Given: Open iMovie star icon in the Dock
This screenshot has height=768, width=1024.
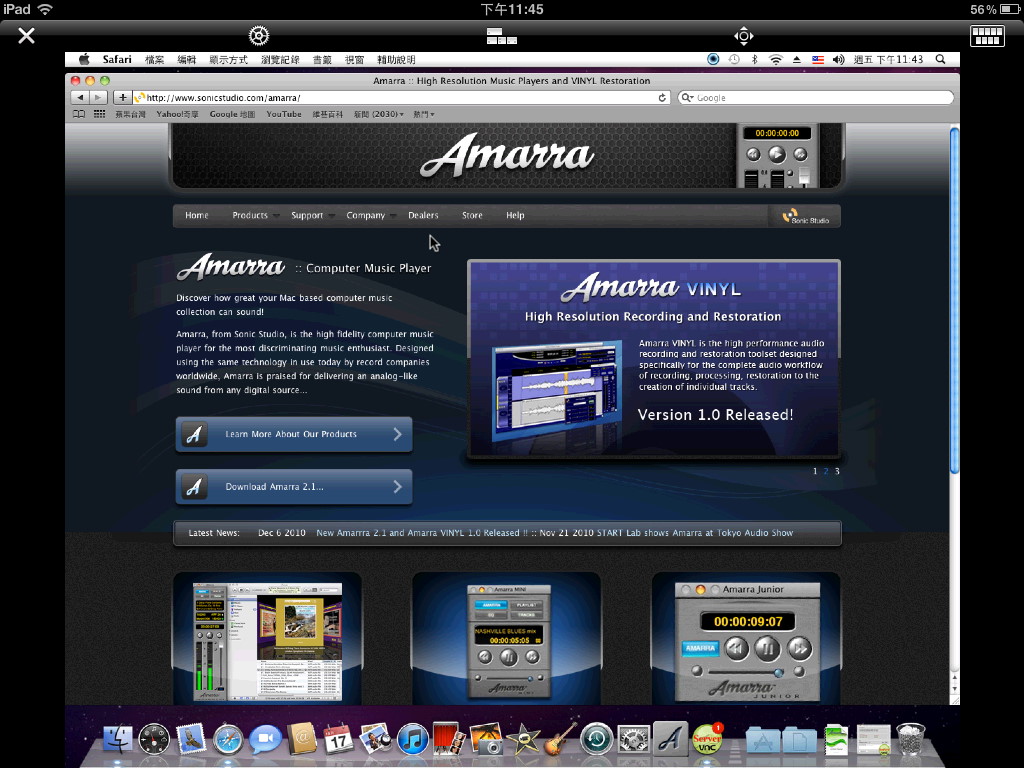Looking at the screenshot, I should [x=523, y=740].
